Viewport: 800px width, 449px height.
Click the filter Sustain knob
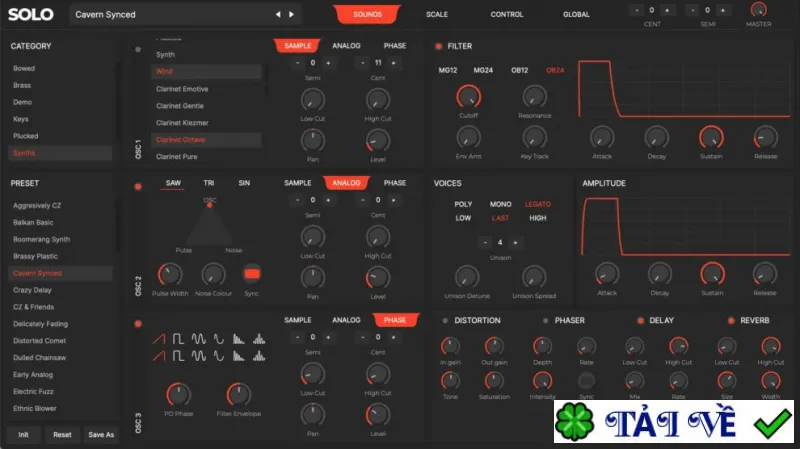(711, 138)
